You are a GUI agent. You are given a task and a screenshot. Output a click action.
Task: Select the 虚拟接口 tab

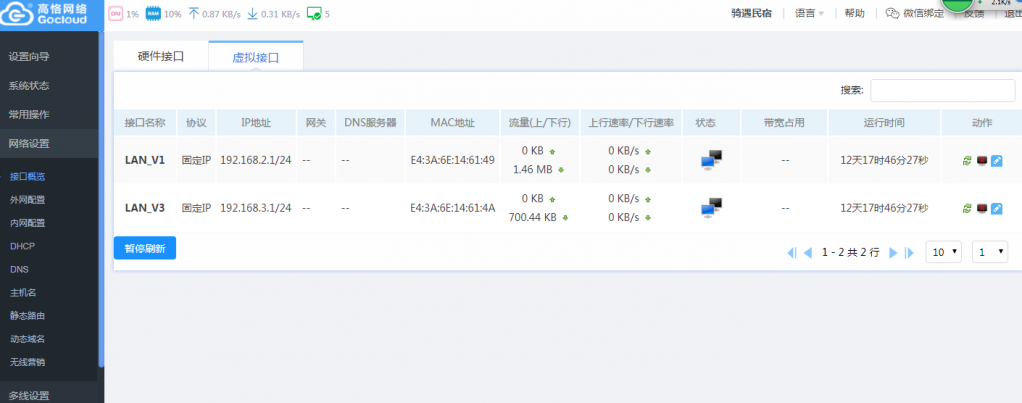coord(256,58)
